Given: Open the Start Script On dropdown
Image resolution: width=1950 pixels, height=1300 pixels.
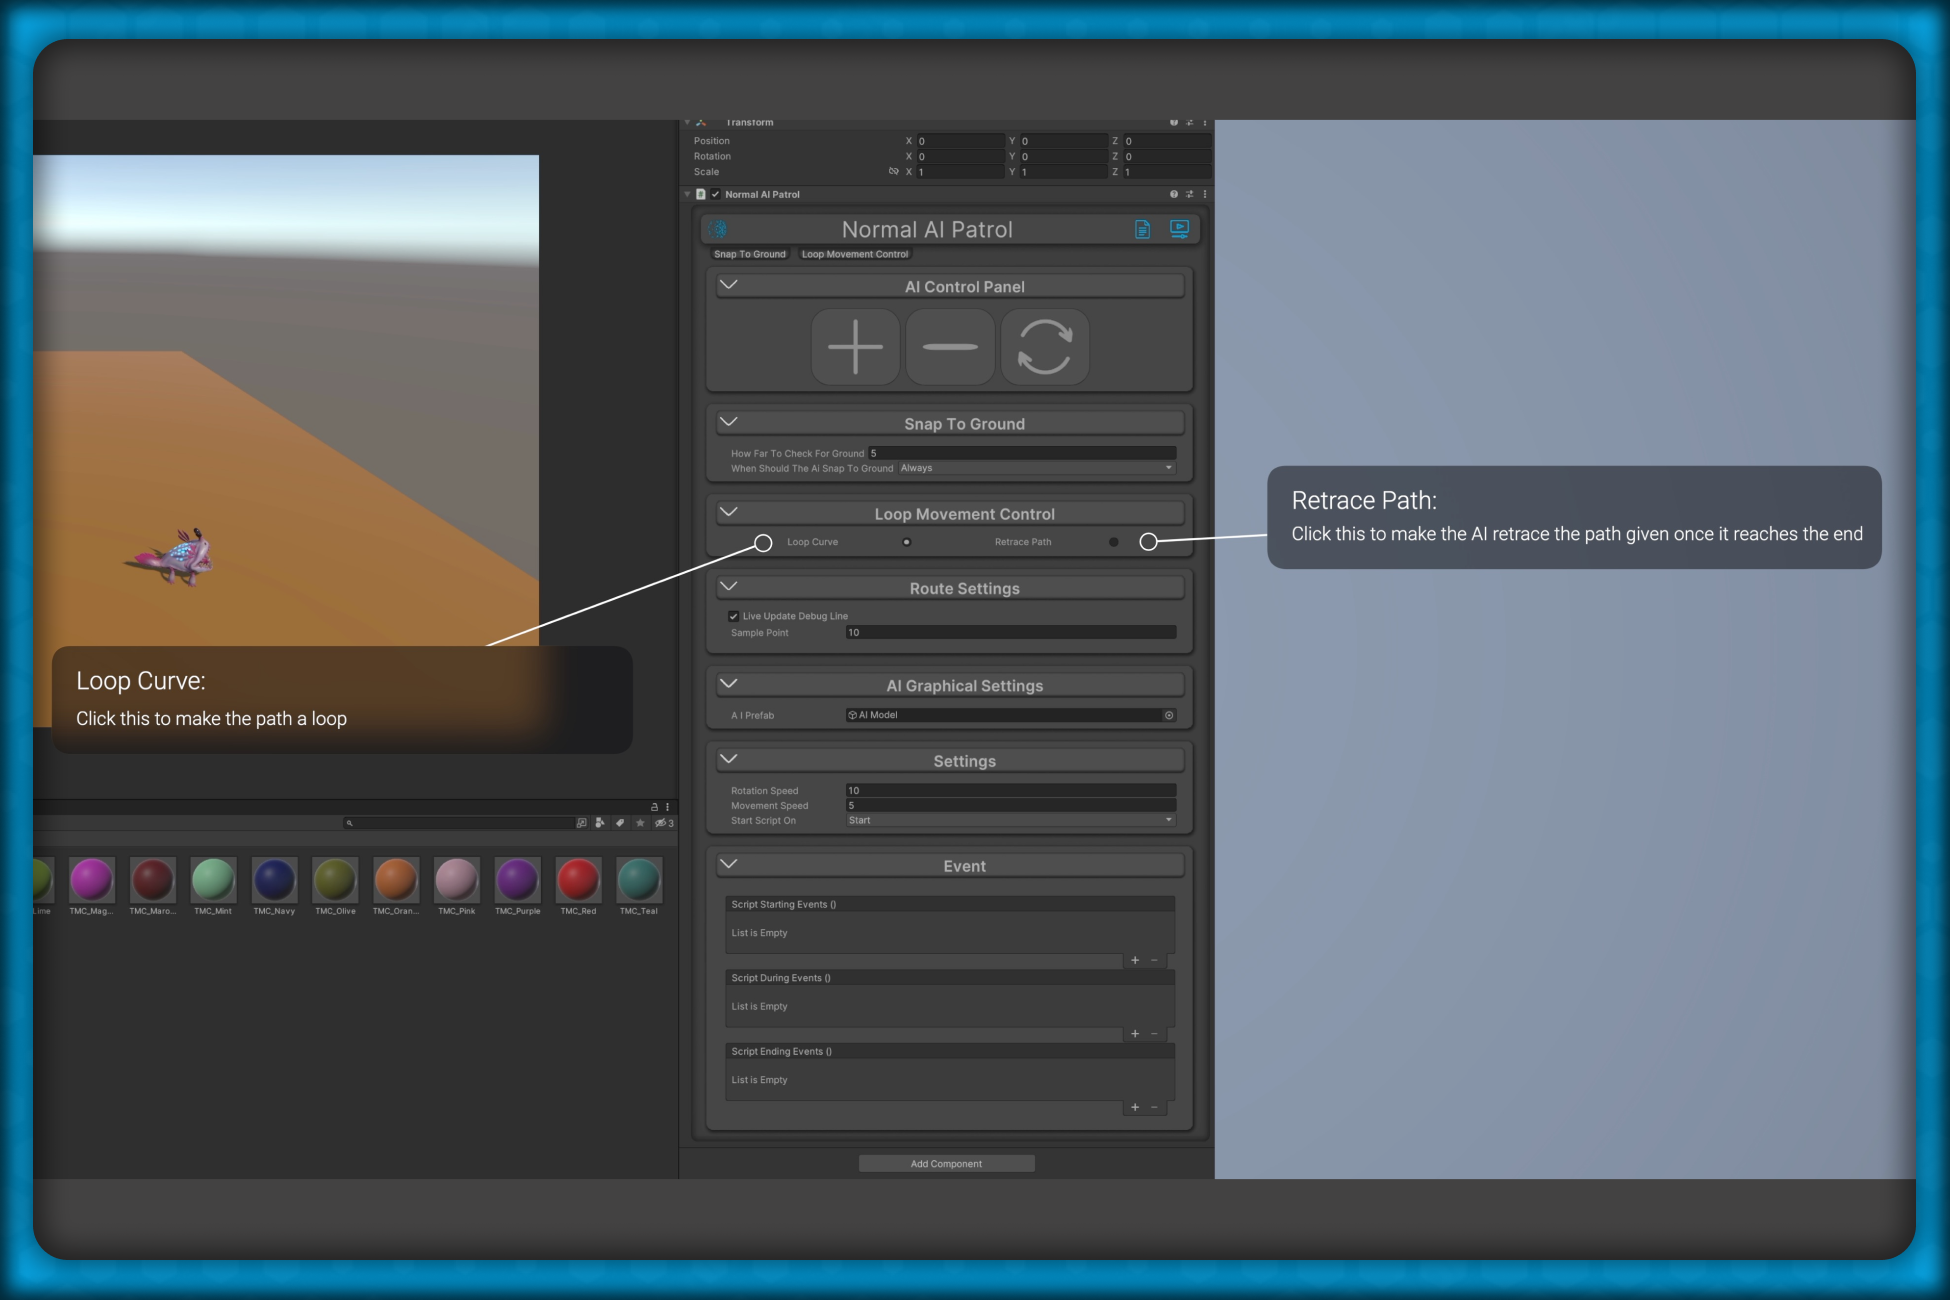Looking at the screenshot, I should (1010, 820).
